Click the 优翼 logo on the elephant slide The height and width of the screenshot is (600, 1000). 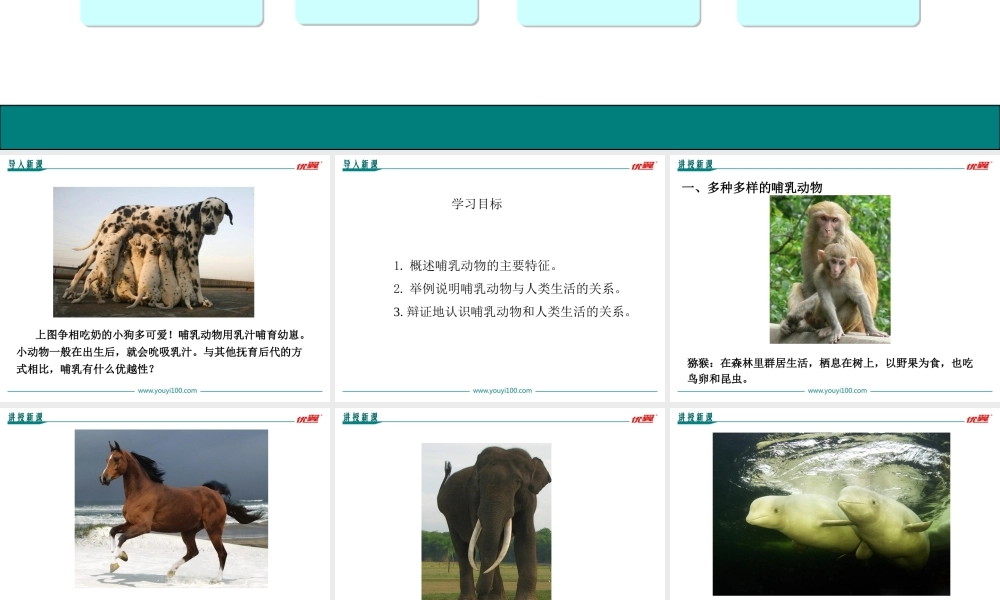point(642,419)
